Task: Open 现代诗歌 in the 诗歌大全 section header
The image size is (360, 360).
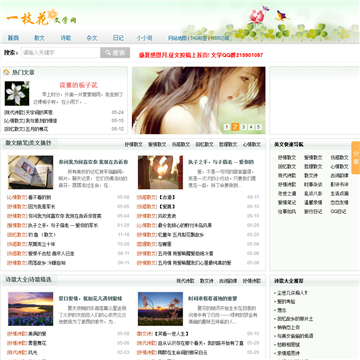Action: click(185, 281)
